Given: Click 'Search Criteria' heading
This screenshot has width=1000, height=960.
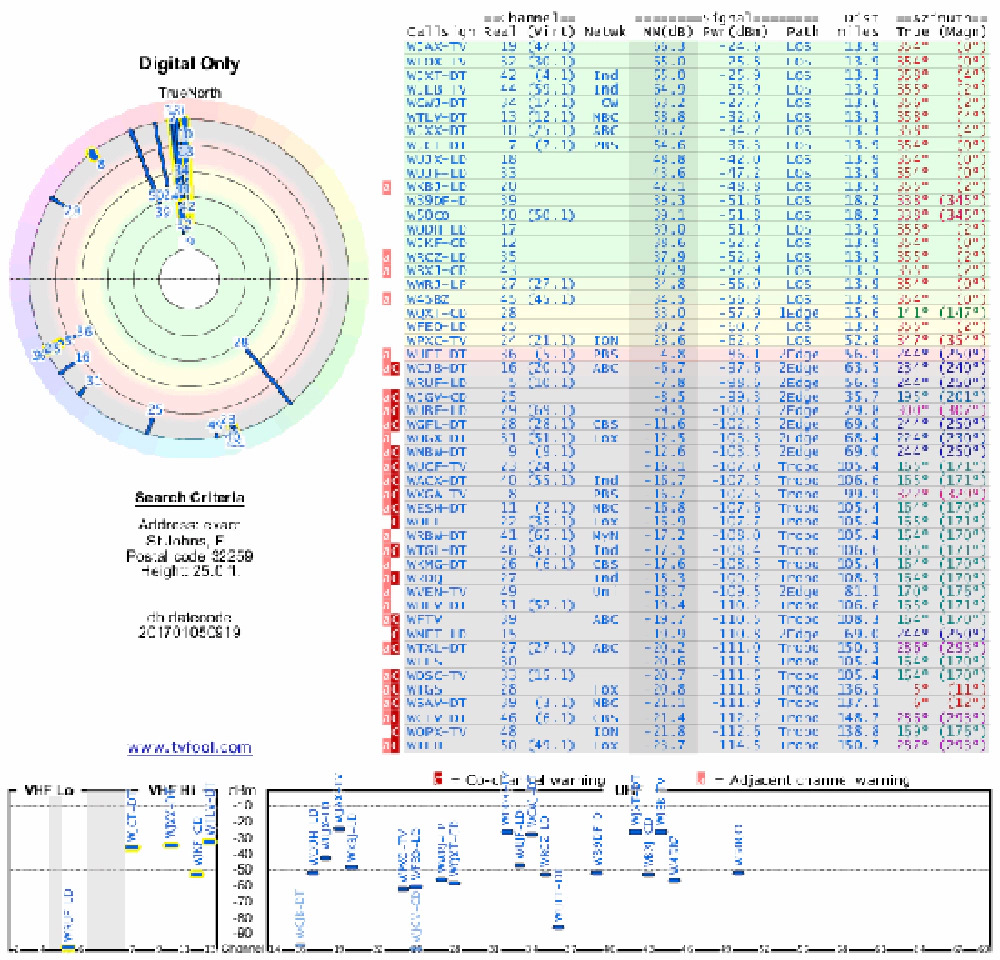Looking at the screenshot, I should pyautogui.click(x=189, y=498).
